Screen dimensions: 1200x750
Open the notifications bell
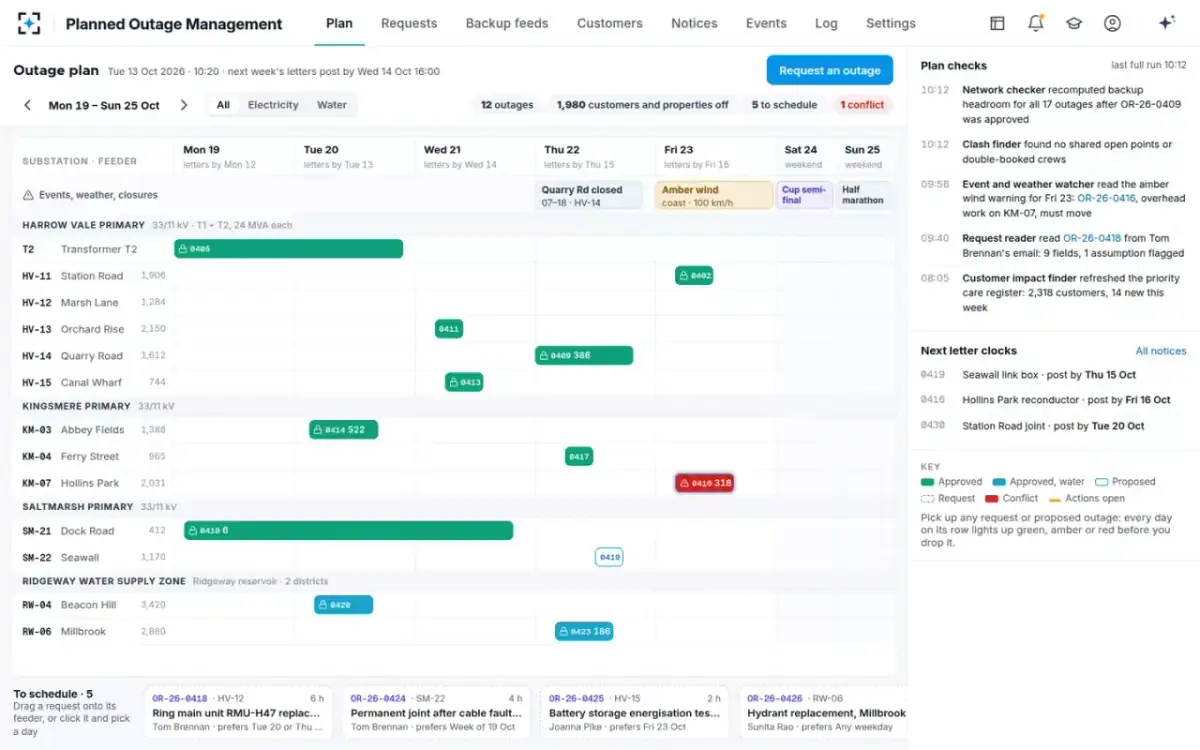(1036, 23)
